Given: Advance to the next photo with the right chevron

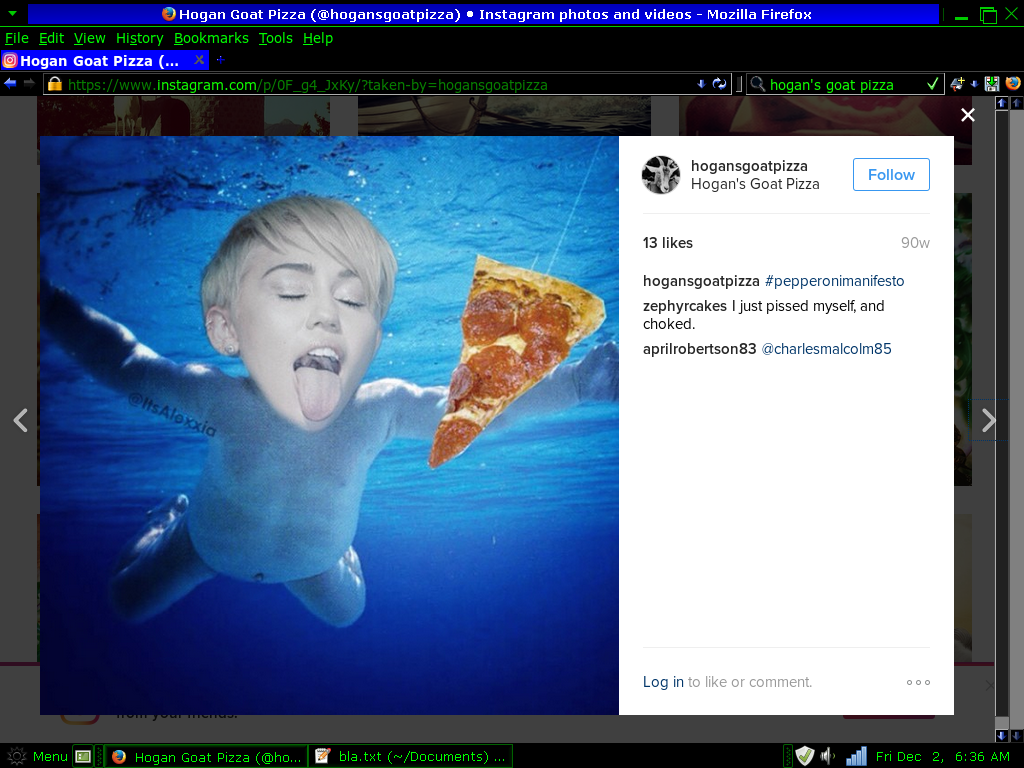Looking at the screenshot, I should click(x=989, y=420).
